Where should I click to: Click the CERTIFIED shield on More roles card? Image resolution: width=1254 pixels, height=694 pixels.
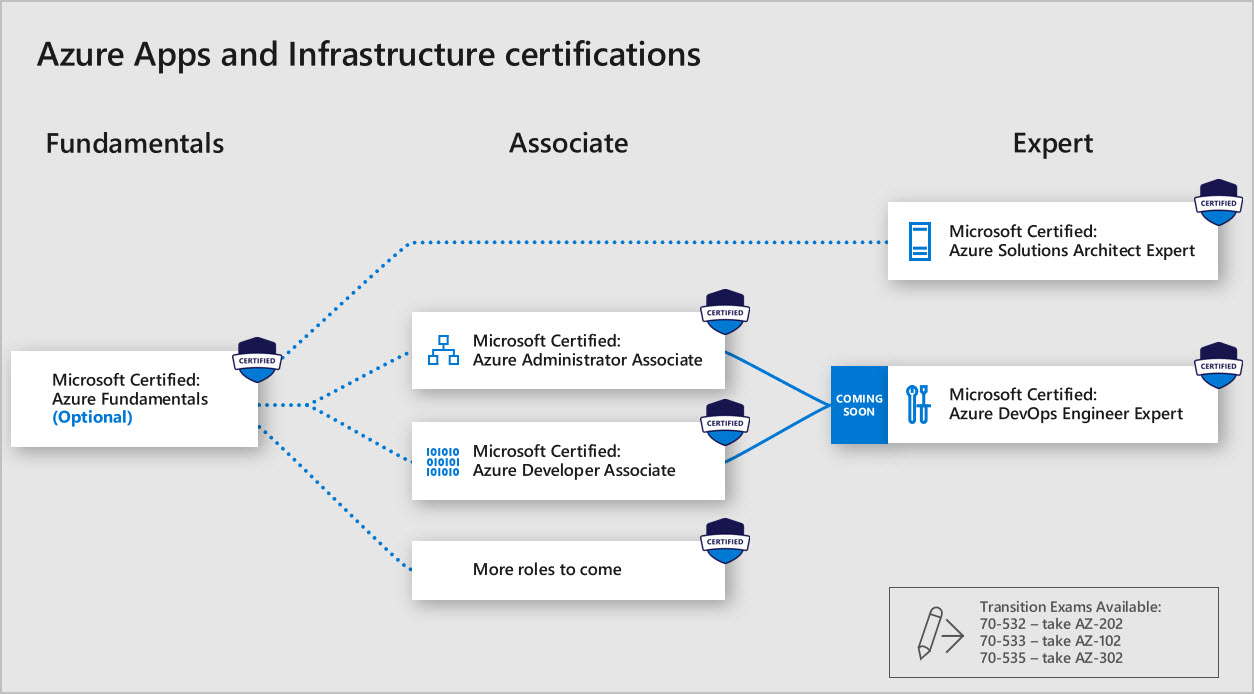pos(724,541)
